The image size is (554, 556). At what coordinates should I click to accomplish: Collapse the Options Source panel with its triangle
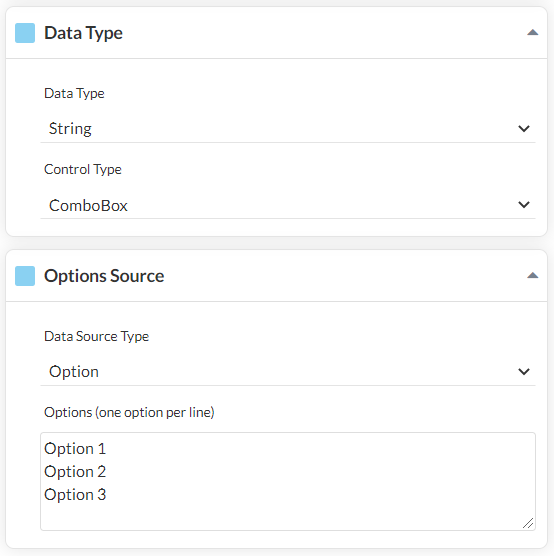coord(532,276)
